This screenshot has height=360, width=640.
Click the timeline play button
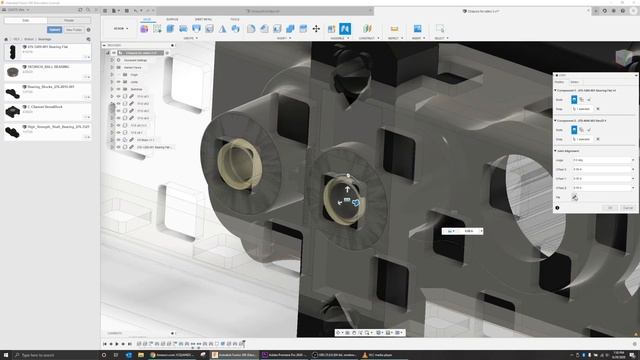117,344
